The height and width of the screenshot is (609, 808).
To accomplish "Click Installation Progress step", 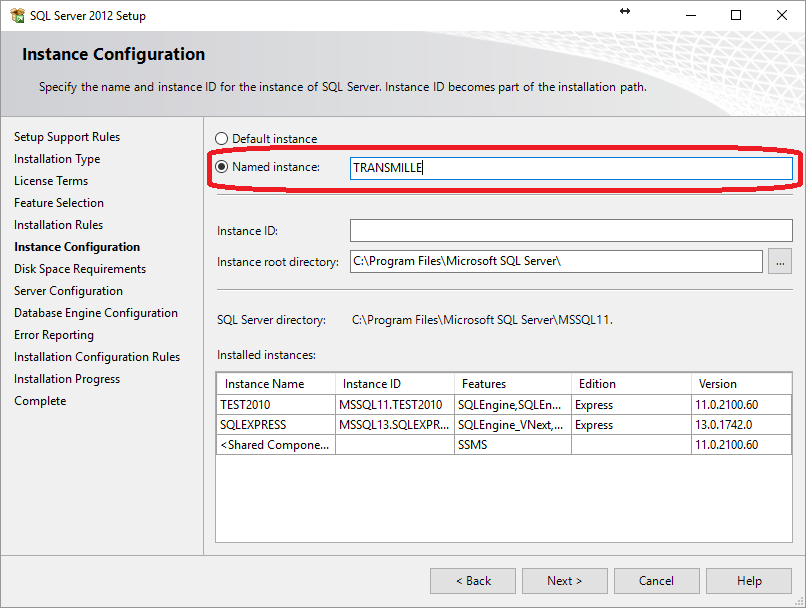I will (67, 379).
